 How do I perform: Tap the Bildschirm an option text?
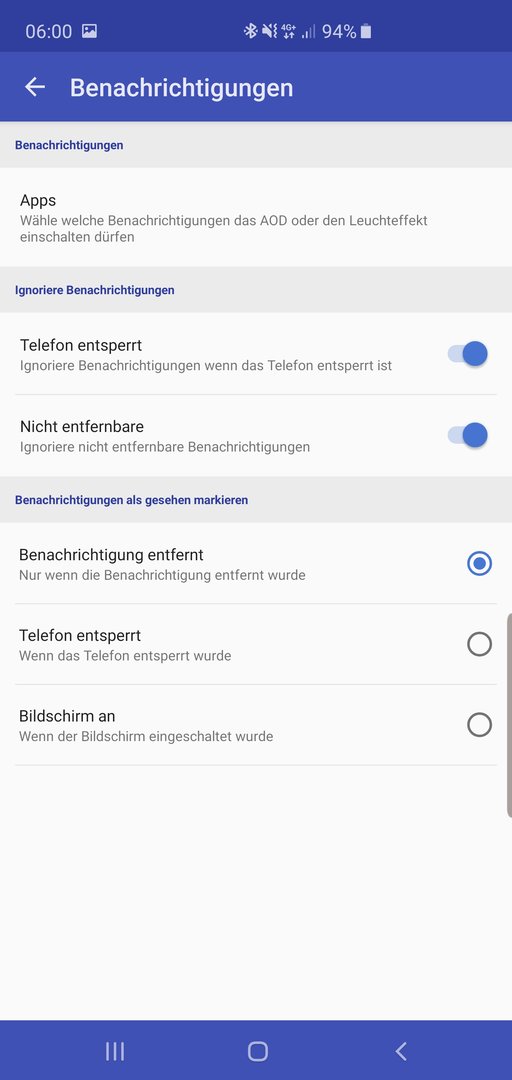(x=67, y=716)
